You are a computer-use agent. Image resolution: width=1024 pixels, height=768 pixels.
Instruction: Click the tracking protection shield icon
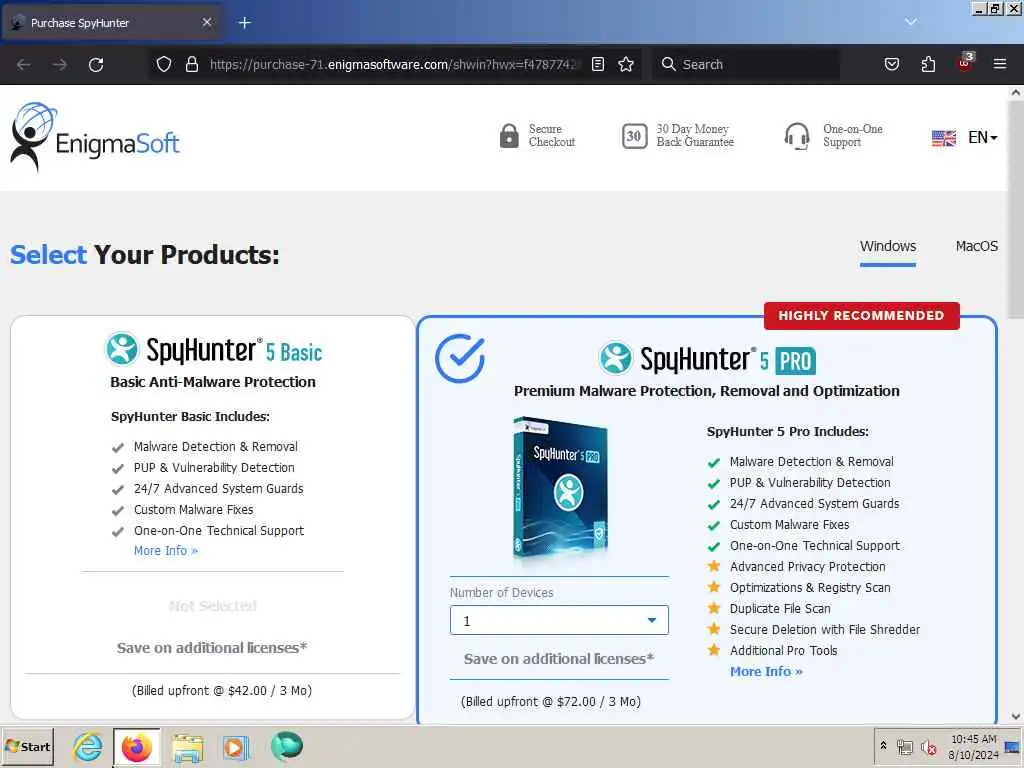[x=164, y=64]
